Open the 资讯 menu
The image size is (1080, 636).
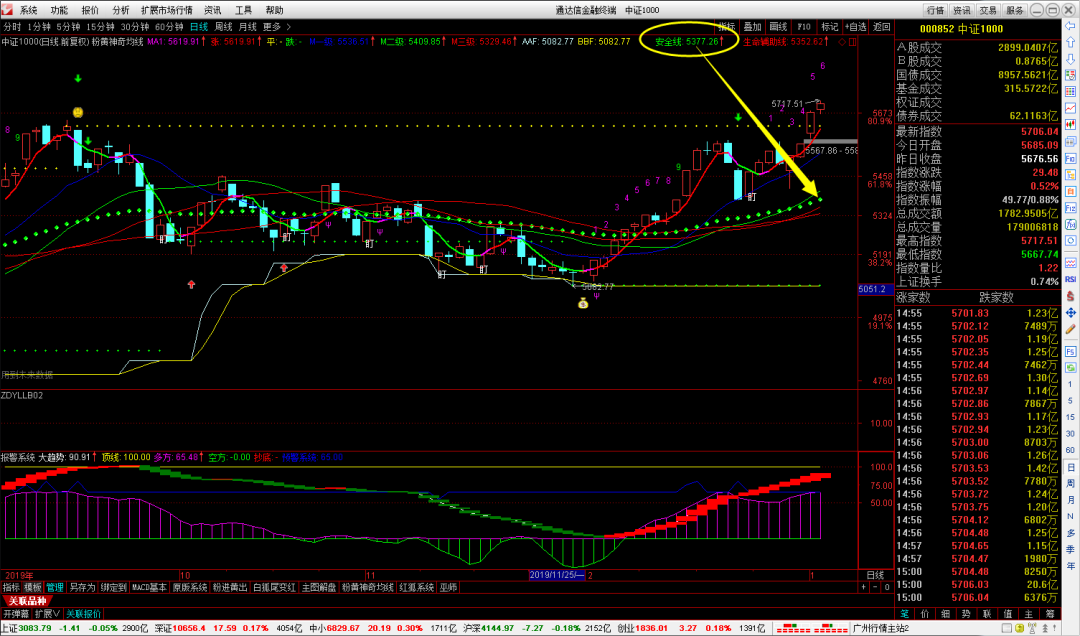tap(212, 10)
